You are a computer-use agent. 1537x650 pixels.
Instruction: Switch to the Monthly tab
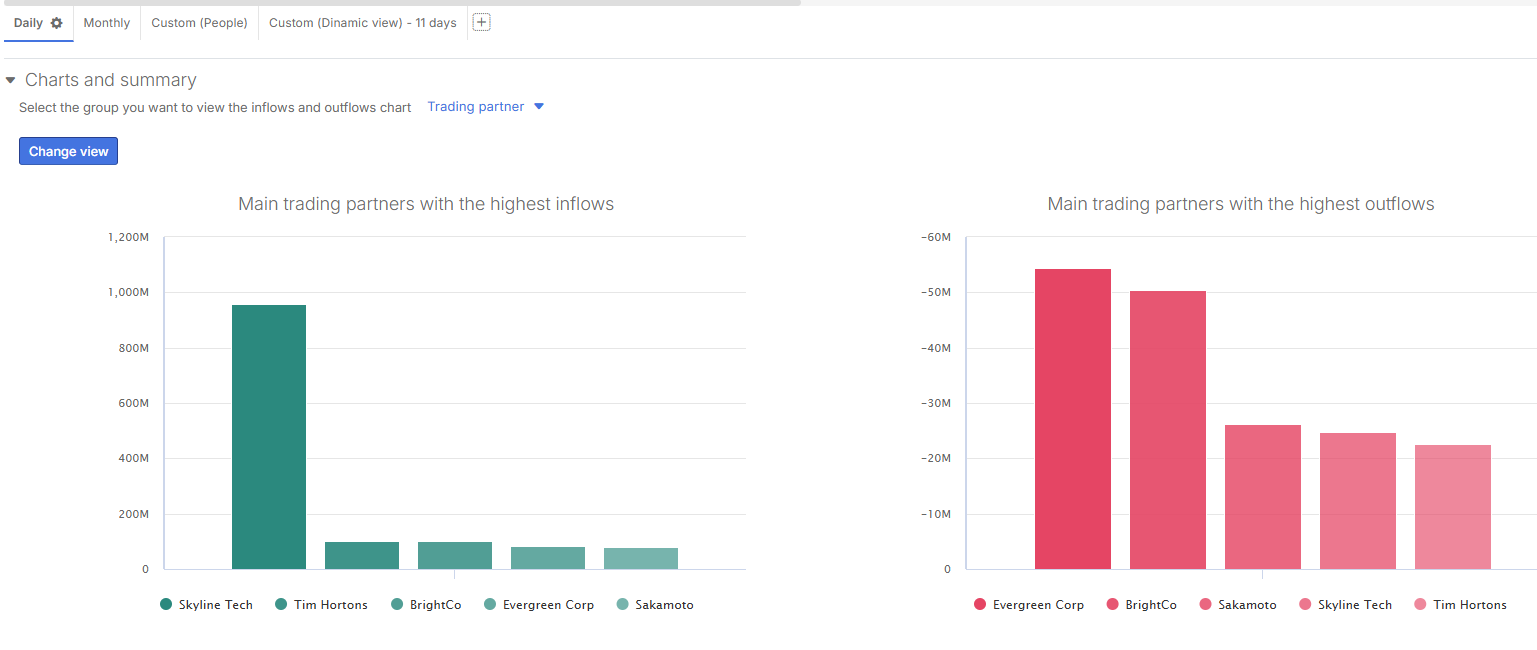[106, 23]
